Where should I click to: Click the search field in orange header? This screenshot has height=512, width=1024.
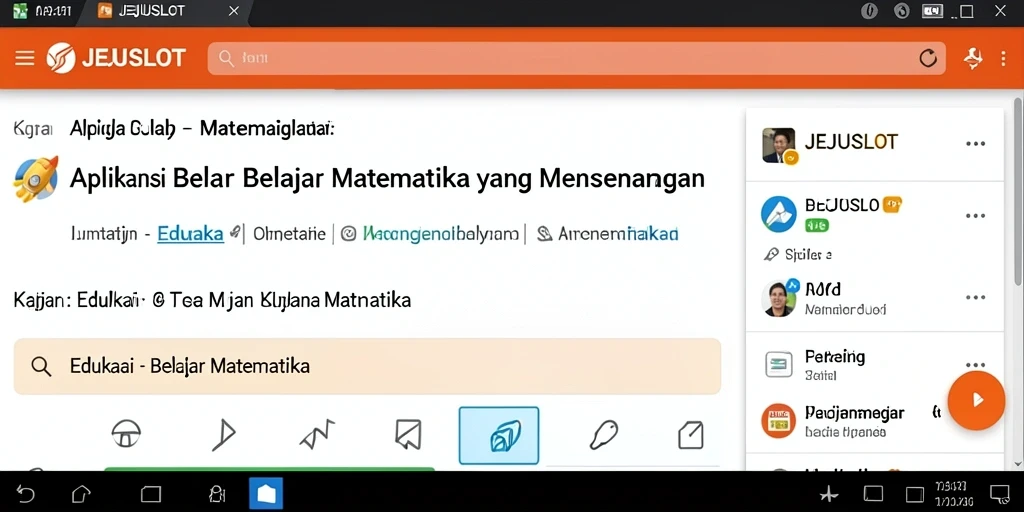pyautogui.click(x=576, y=58)
